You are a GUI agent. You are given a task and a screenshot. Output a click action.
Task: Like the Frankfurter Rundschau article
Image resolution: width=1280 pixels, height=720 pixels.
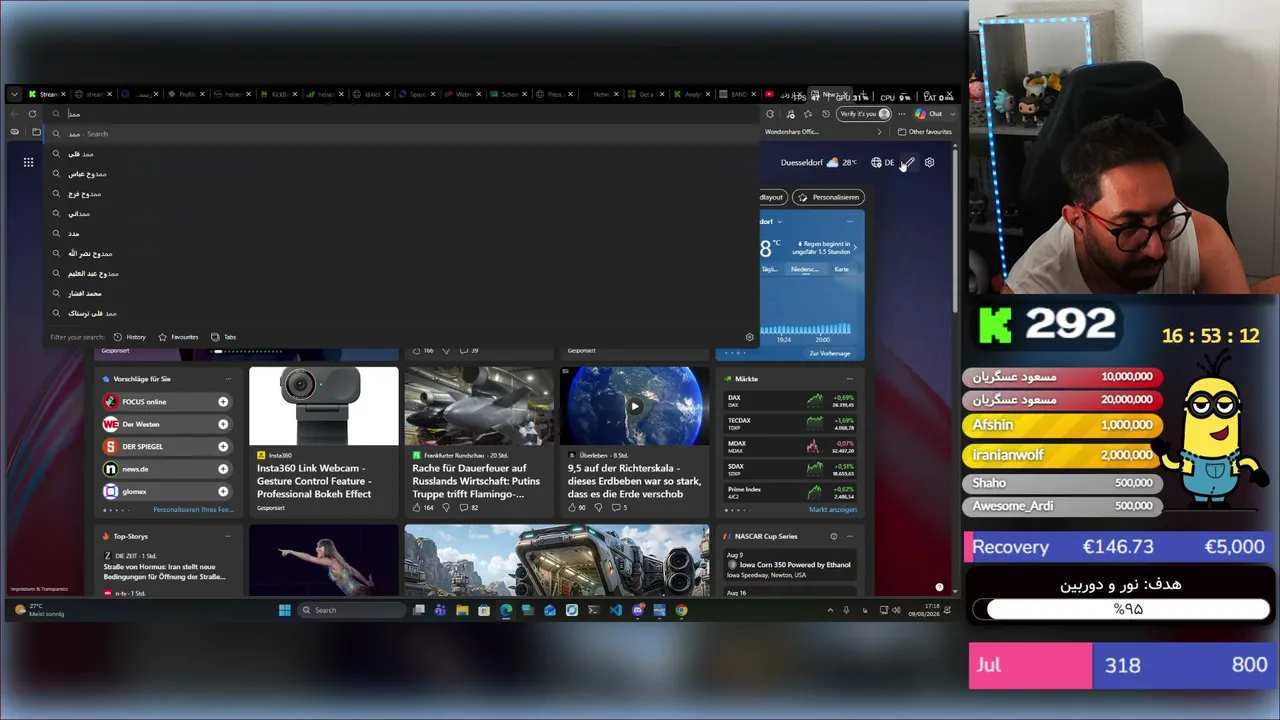click(424, 507)
